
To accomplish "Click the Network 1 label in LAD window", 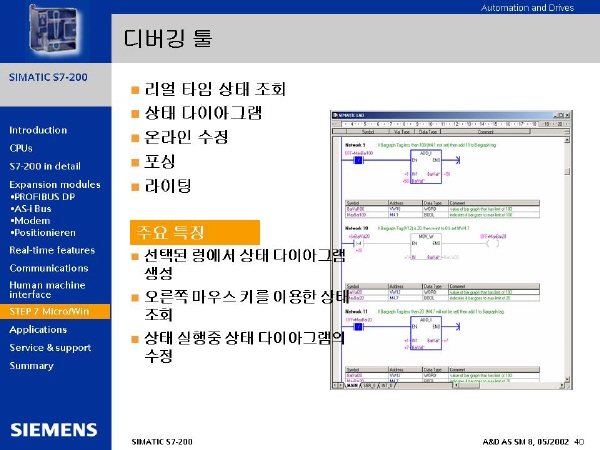I will [x=355, y=145].
